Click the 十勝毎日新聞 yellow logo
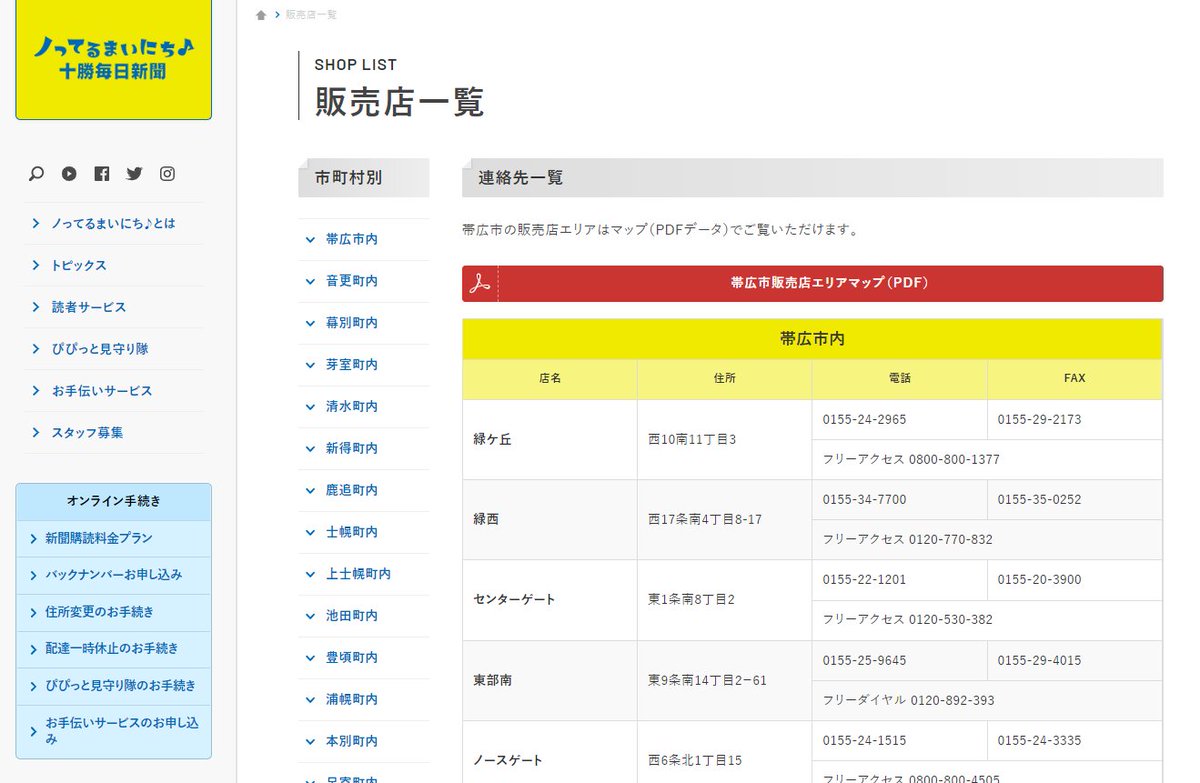Screen dimensions: 1200x783 click(114, 60)
